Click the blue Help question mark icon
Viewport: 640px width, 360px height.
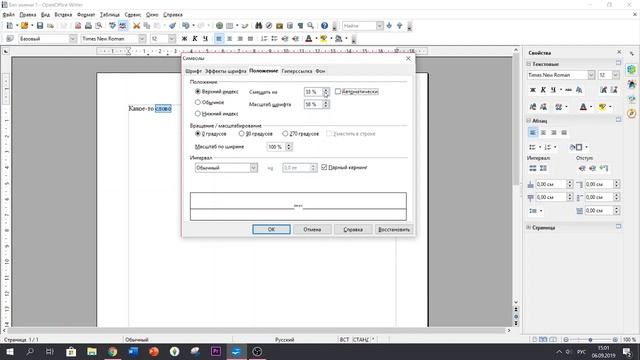(324, 26)
